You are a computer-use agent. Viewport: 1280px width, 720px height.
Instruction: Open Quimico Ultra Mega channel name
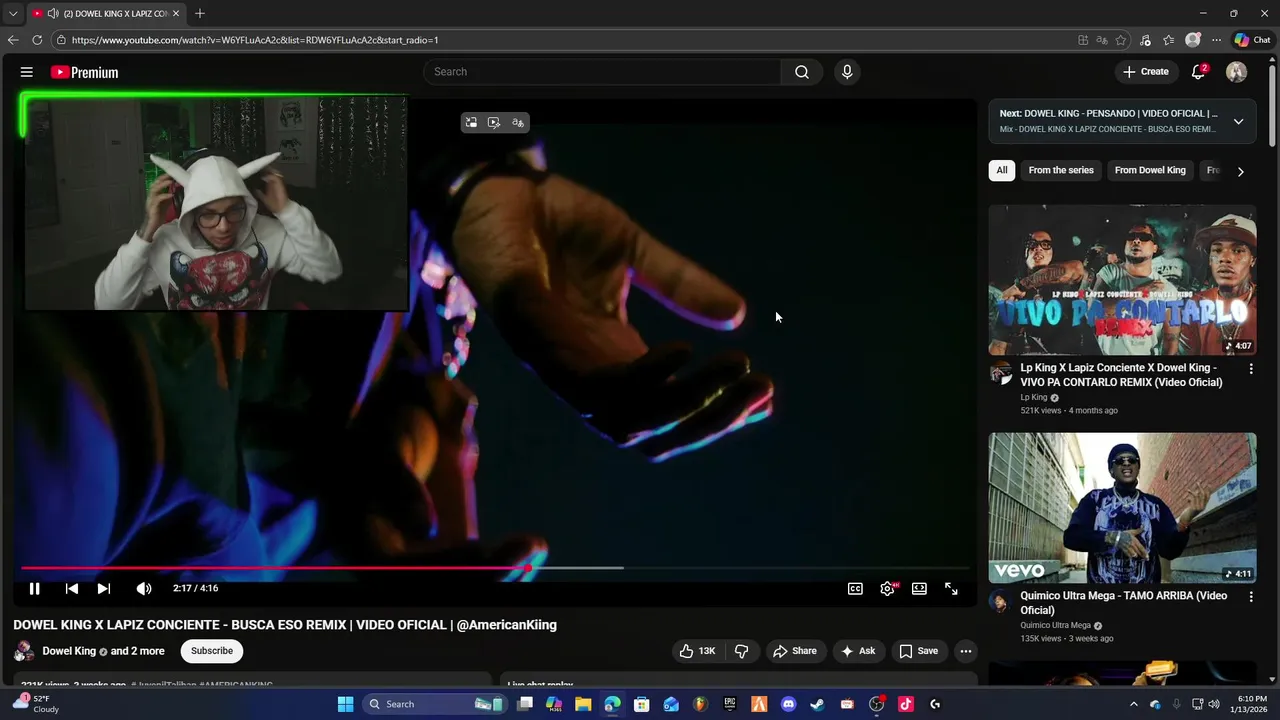click(1055, 625)
